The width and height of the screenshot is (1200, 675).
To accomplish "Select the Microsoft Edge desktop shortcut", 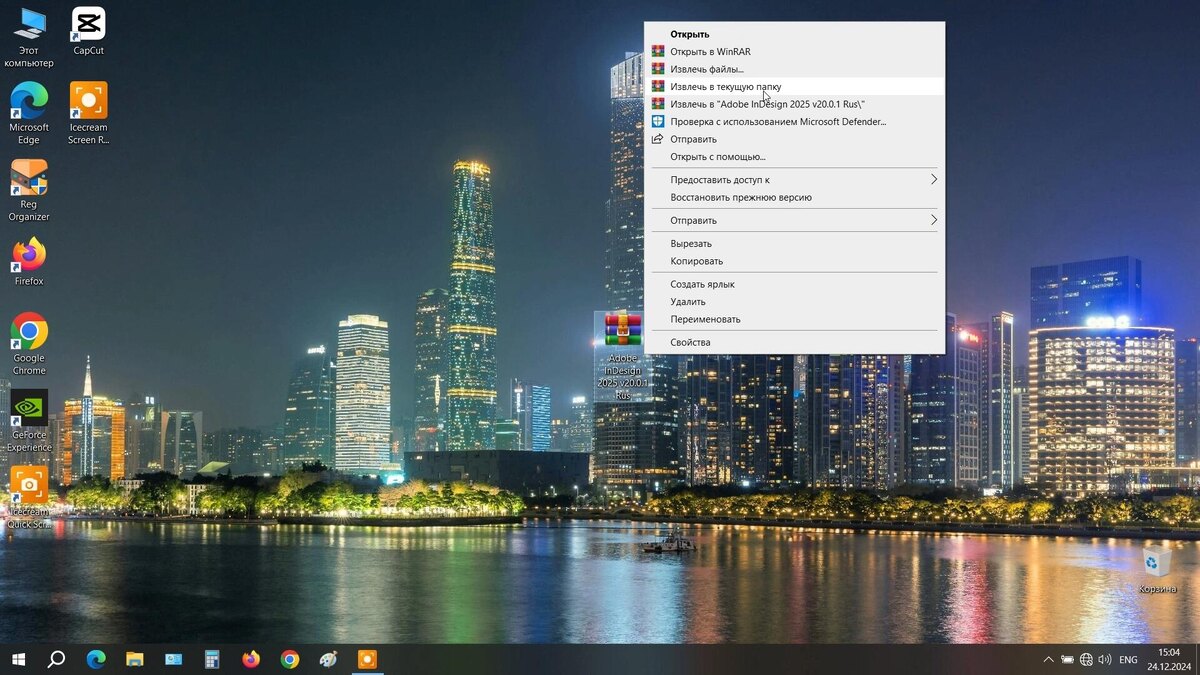I will point(29,113).
